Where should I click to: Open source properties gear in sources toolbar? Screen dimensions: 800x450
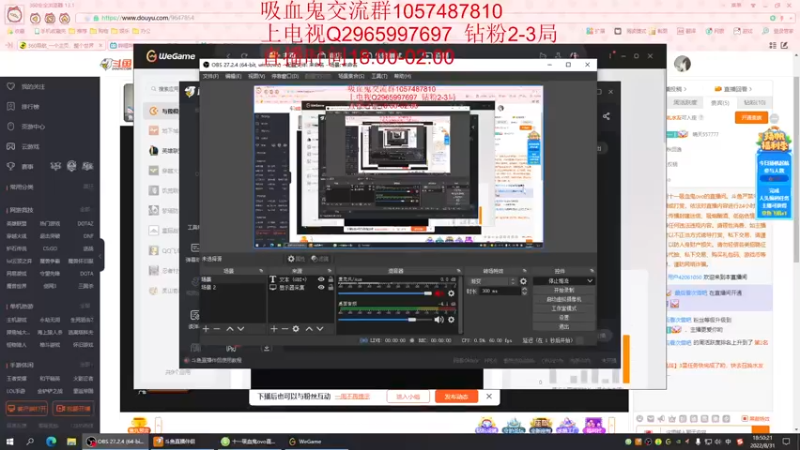(296, 329)
